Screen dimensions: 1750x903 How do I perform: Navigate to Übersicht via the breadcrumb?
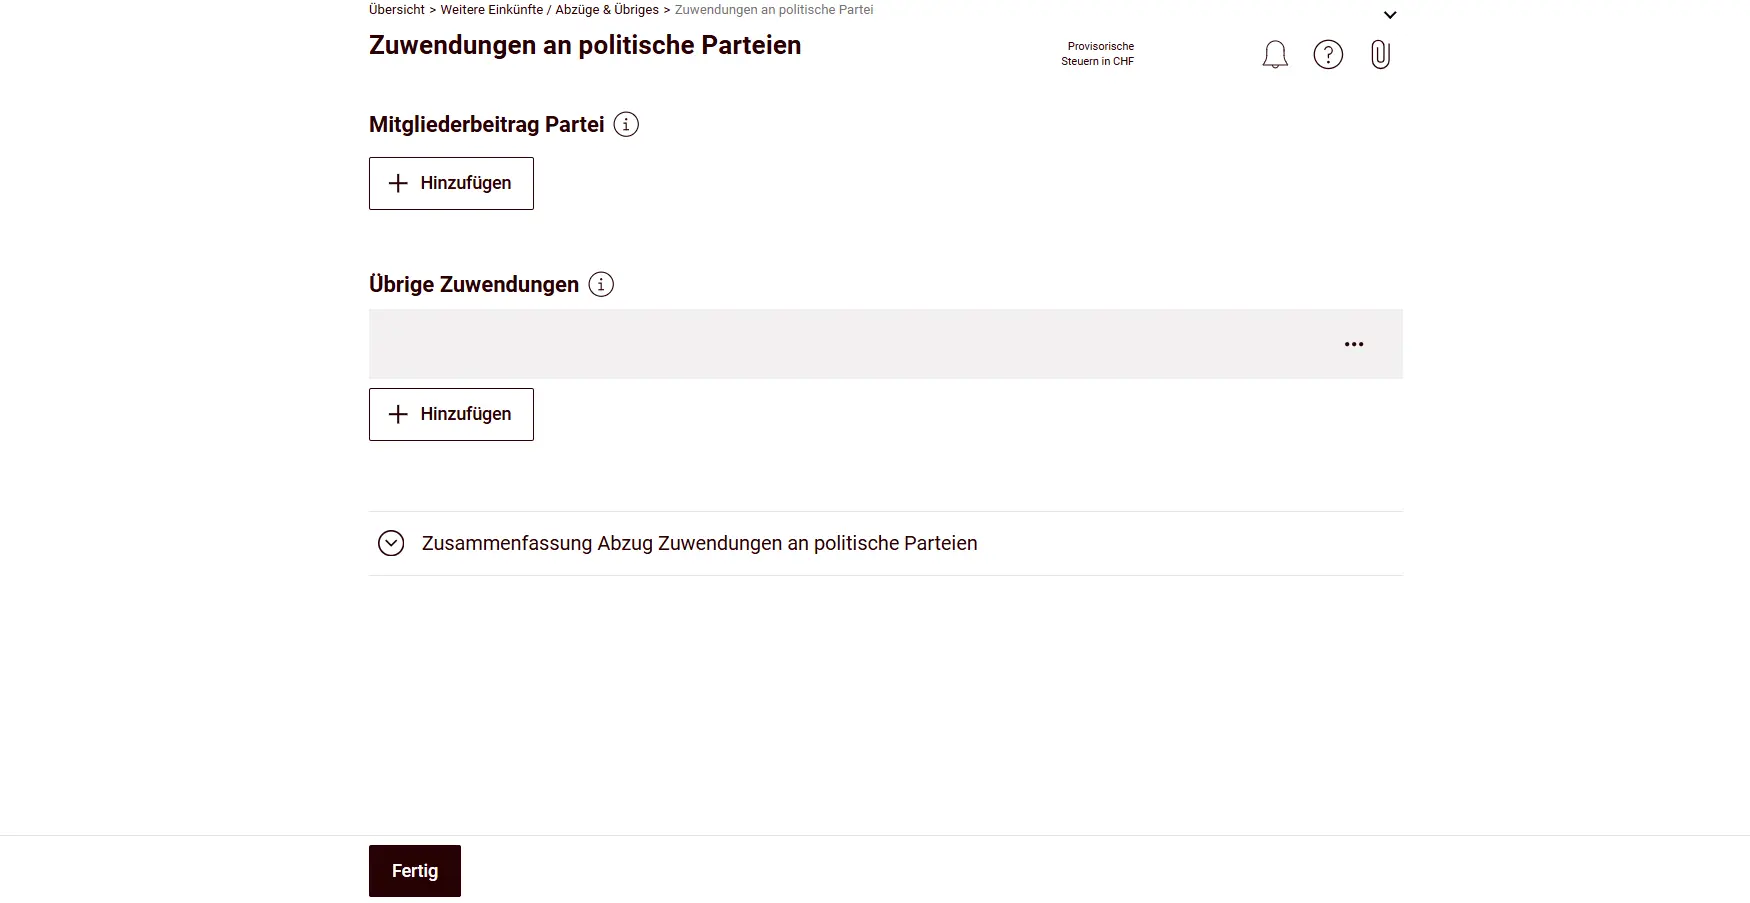click(396, 9)
